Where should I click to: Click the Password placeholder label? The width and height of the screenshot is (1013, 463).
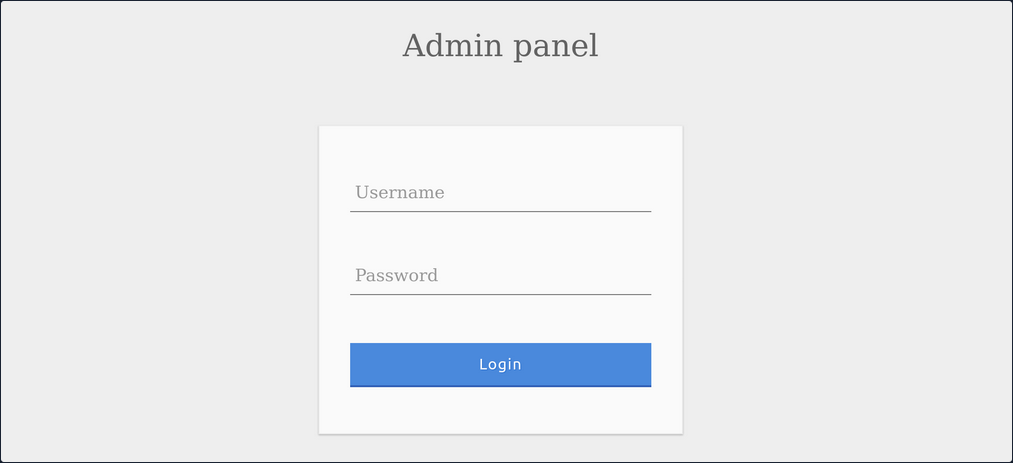tap(396, 275)
